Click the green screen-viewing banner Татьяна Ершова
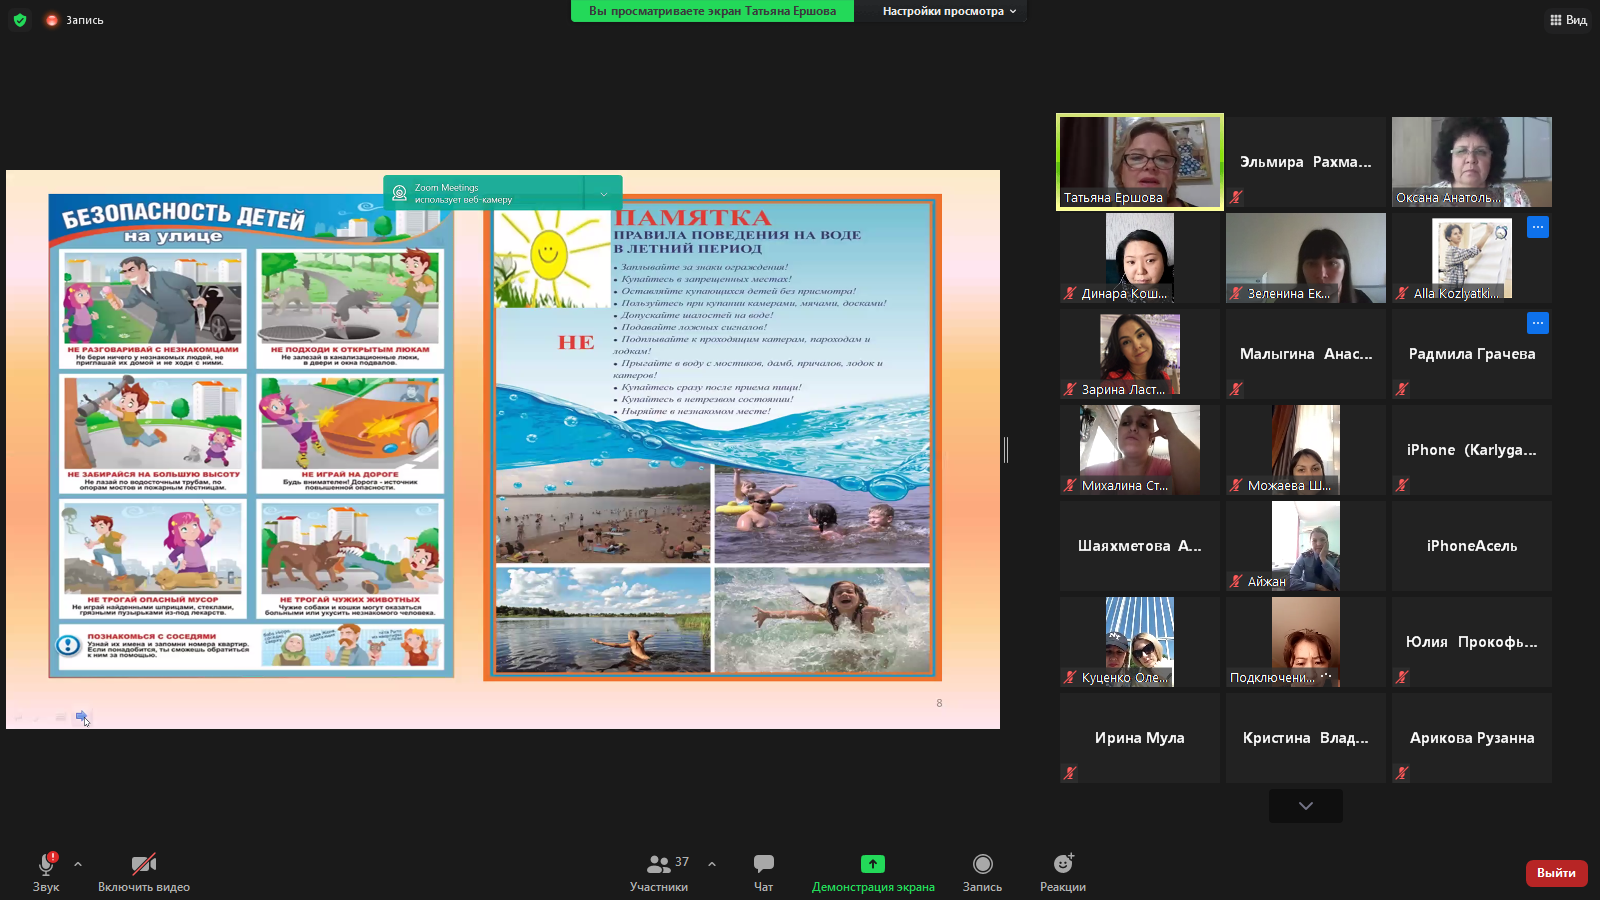Screen dimensions: 1600x900 (712, 11)
